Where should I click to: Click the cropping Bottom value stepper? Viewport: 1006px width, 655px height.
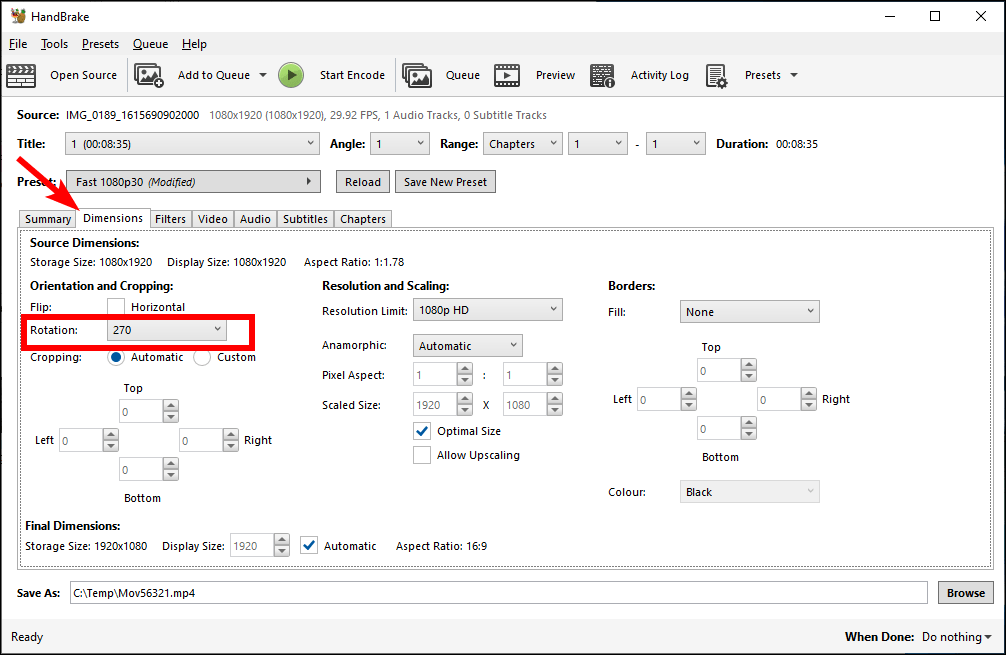pyautogui.click(x=171, y=469)
